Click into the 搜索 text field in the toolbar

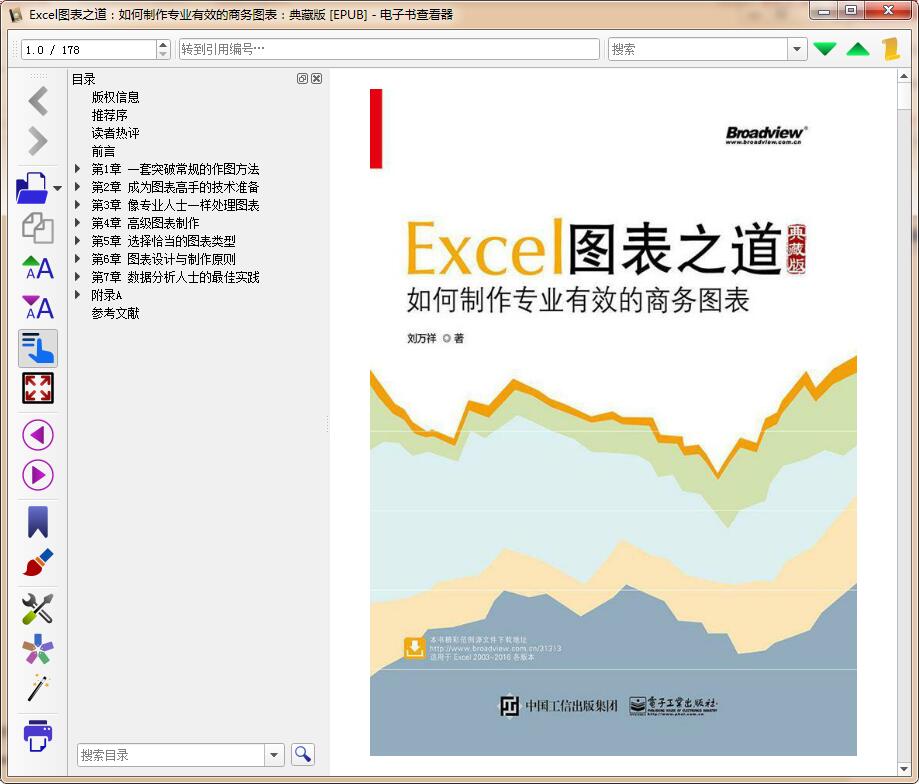pos(697,49)
